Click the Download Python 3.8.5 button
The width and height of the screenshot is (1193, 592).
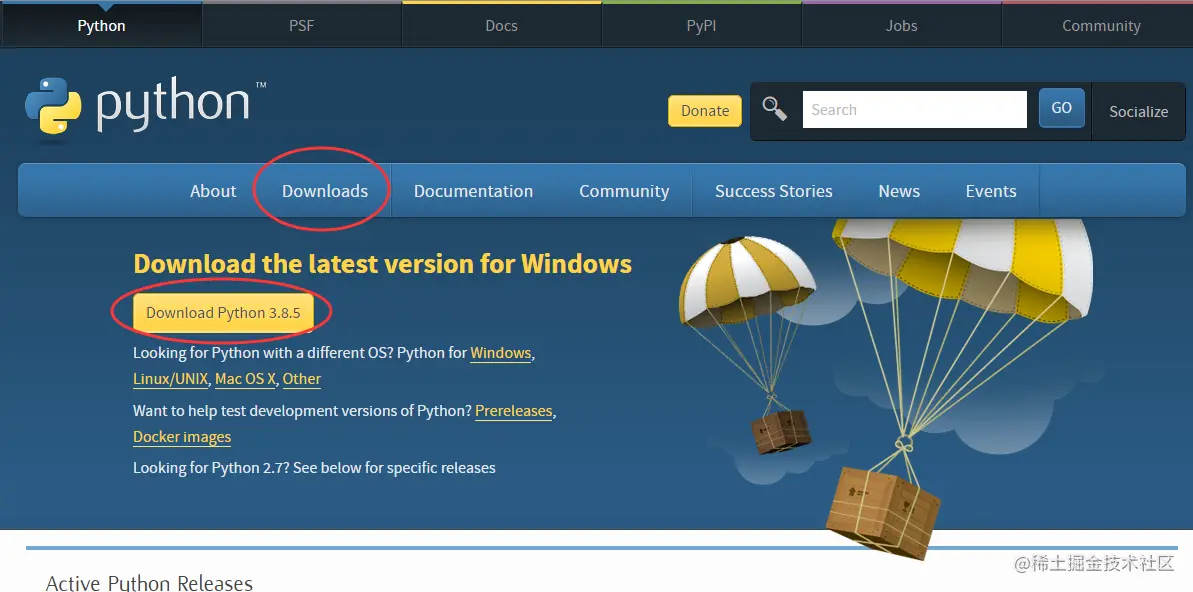coord(223,313)
